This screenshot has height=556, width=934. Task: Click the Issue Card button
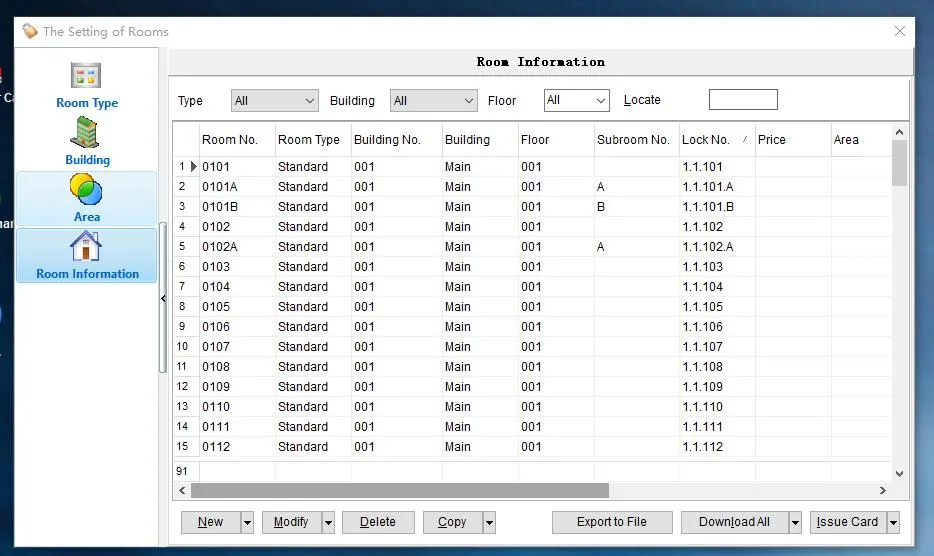(x=847, y=522)
